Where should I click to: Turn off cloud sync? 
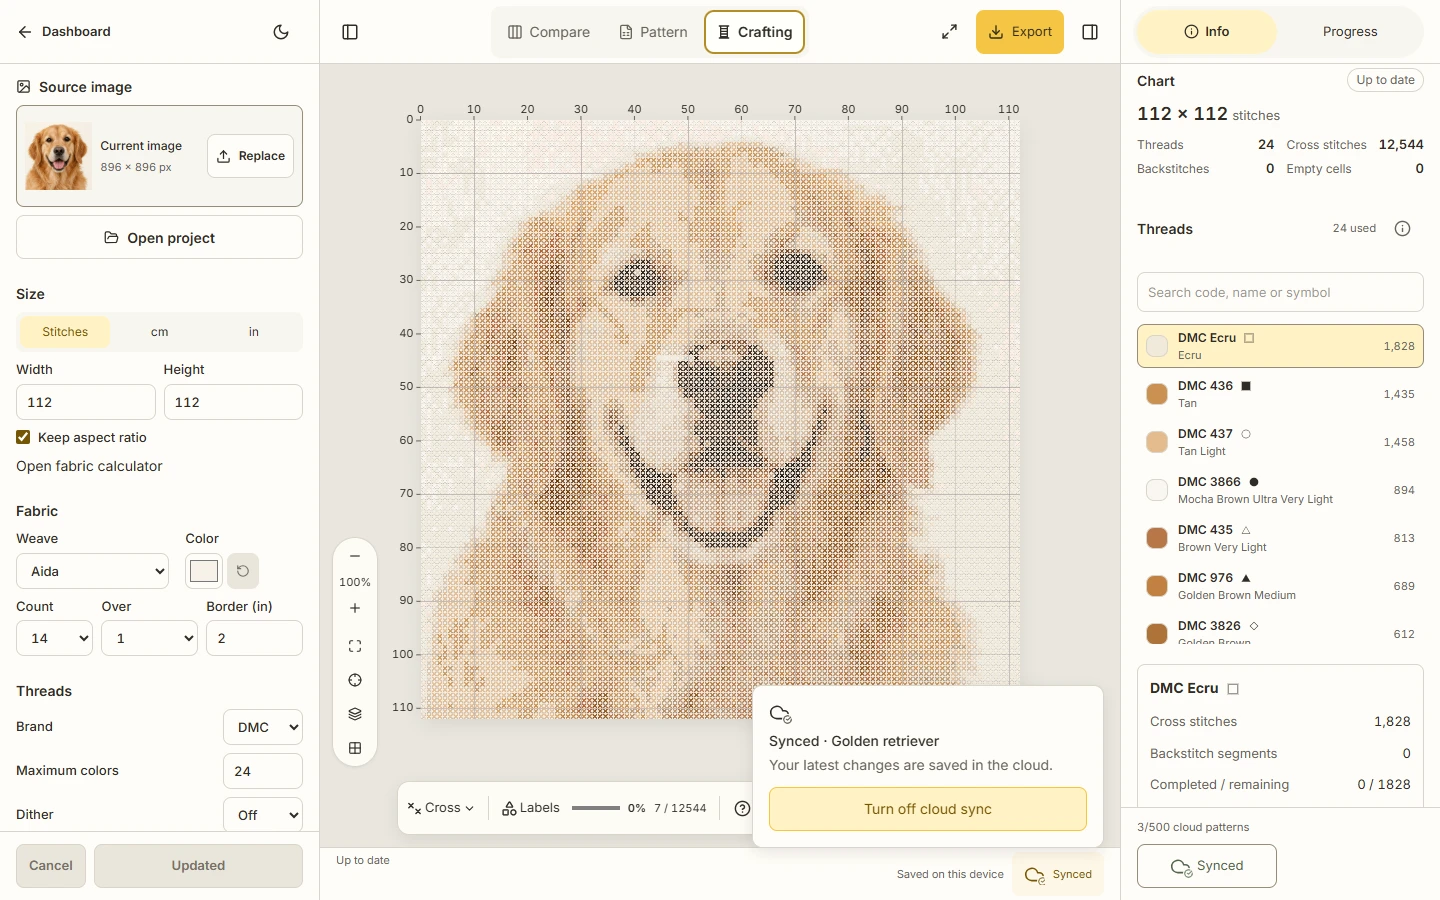click(928, 809)
